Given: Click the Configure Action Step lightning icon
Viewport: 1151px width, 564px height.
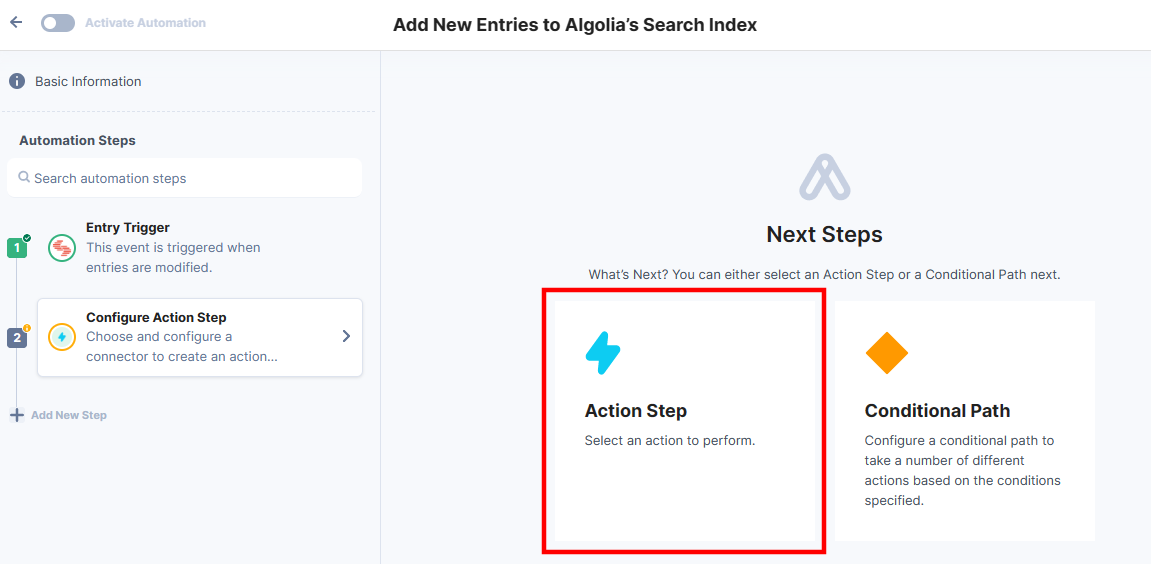Looking at the screenshot, I should tap(62, 337).
